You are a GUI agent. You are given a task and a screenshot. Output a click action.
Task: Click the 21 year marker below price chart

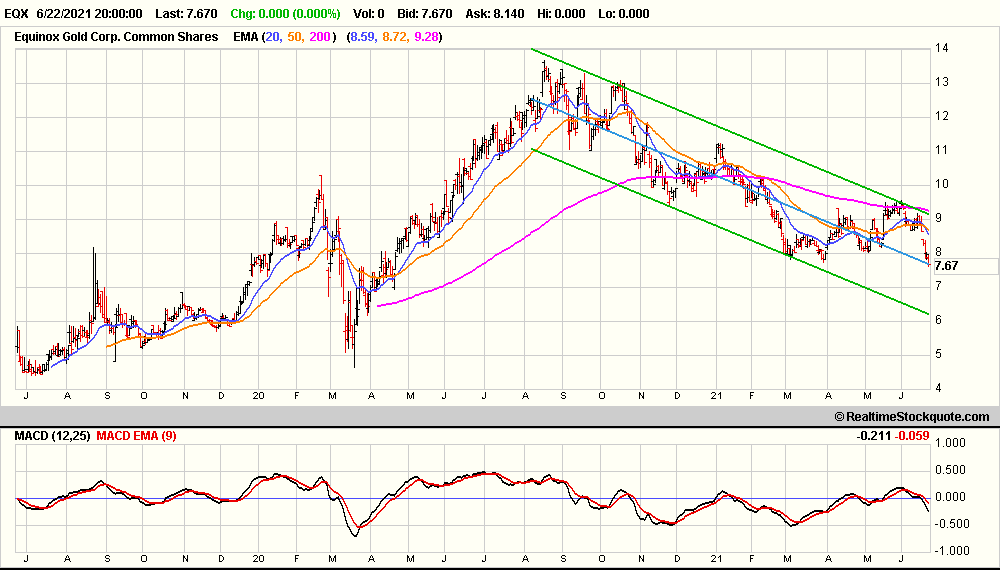point(716,395)
